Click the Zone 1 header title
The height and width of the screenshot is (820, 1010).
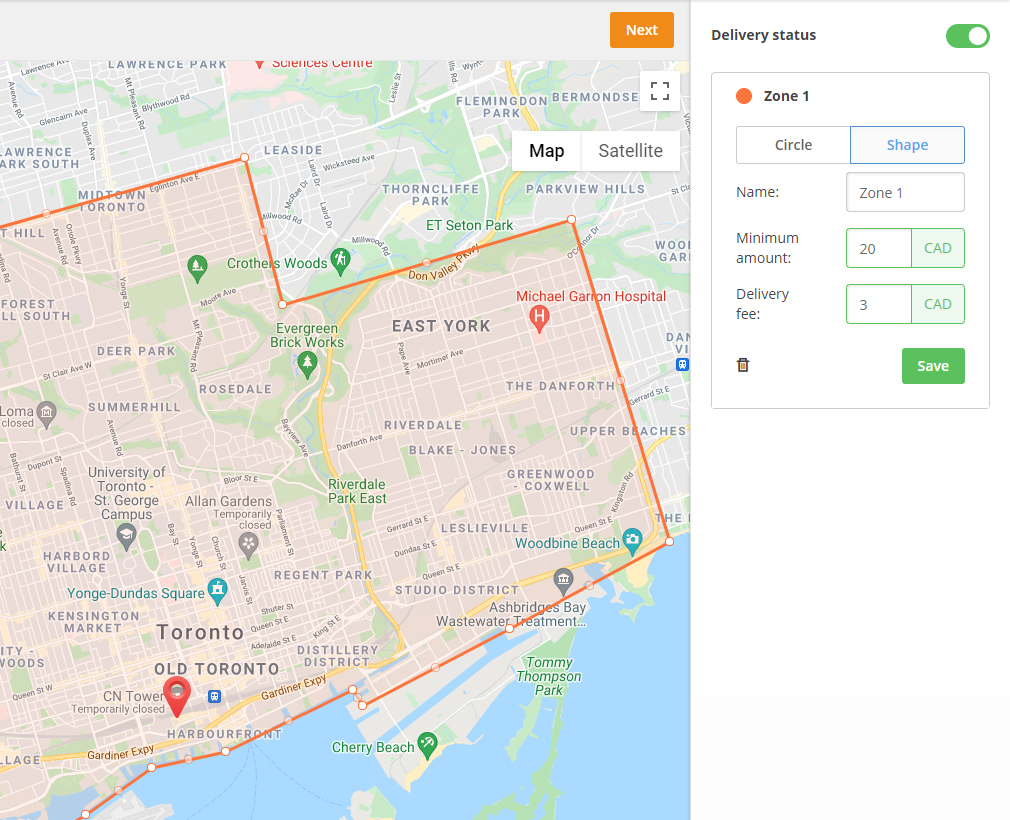click(786, 96)
